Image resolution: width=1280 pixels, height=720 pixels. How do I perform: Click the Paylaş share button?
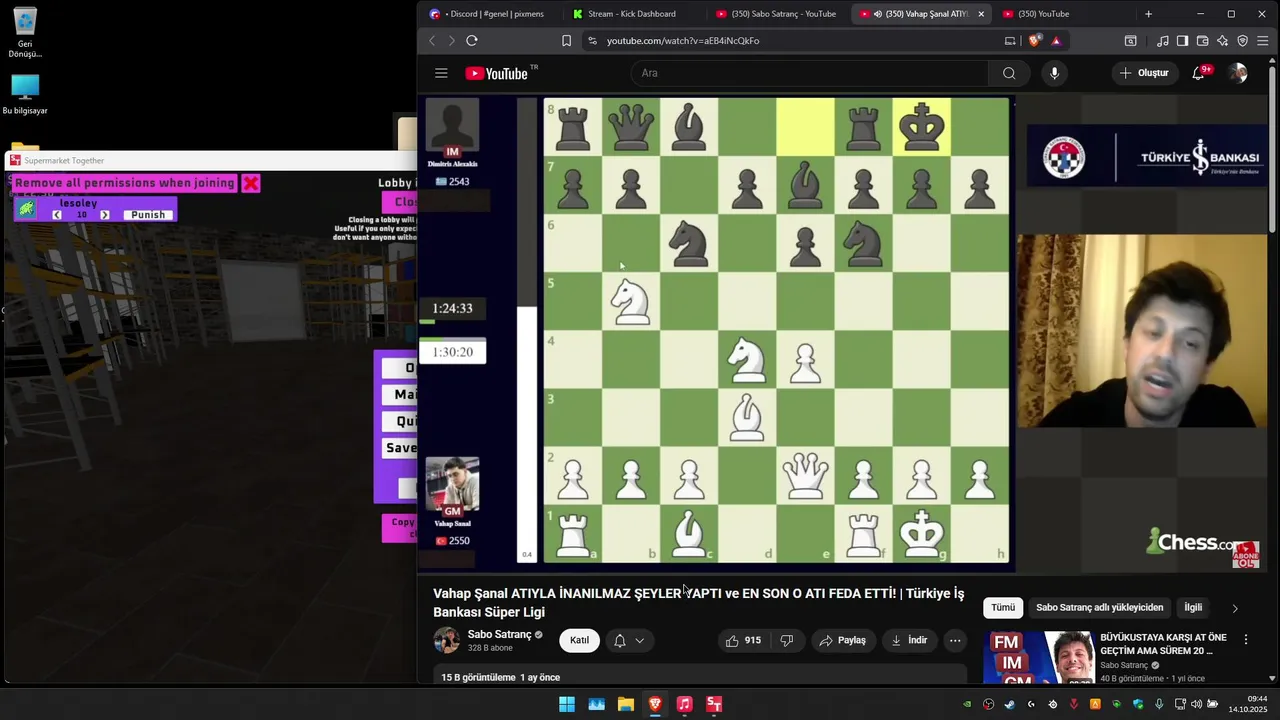pyautogui.click(x=842, y=640)
